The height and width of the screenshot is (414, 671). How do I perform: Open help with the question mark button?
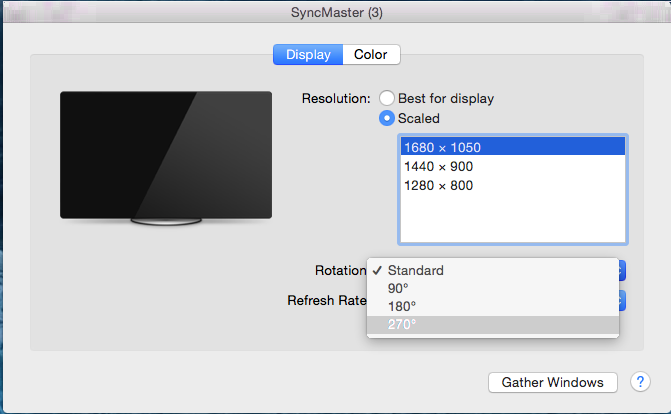(640, 381)
